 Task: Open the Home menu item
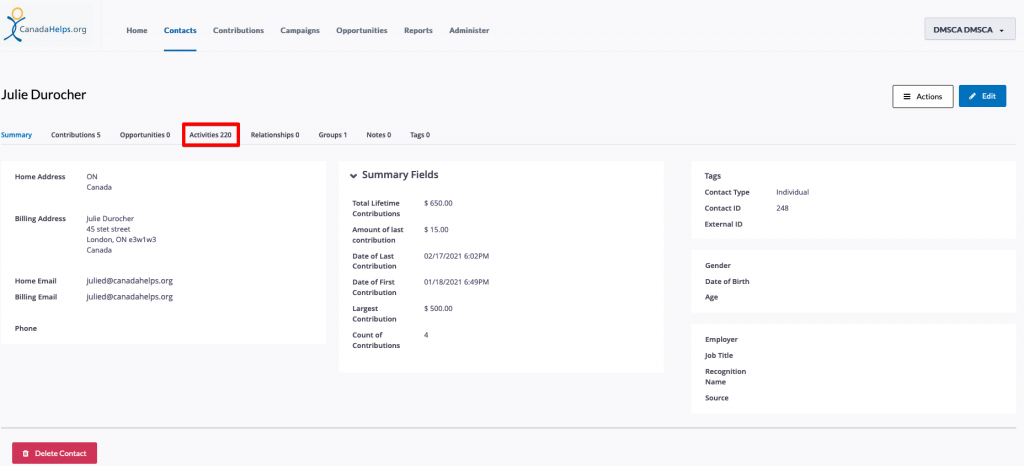136,31
